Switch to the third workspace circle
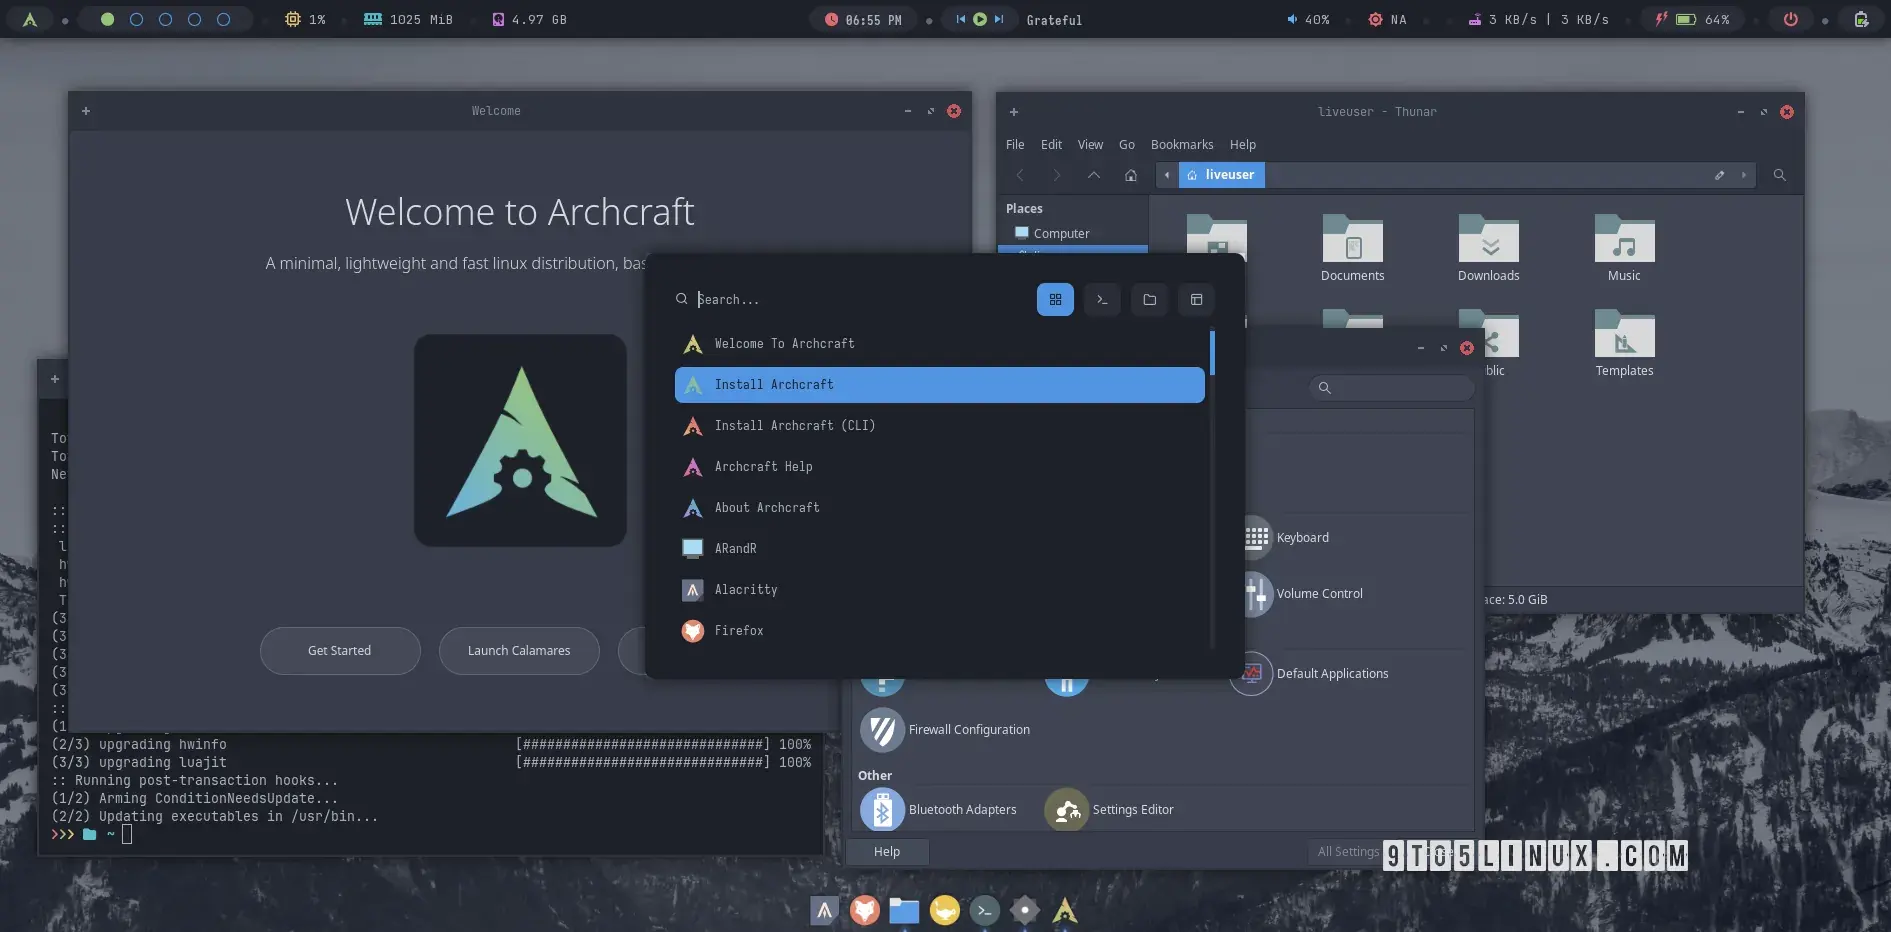Viewport: 1891px width, 932px height. tap(165, 19)
